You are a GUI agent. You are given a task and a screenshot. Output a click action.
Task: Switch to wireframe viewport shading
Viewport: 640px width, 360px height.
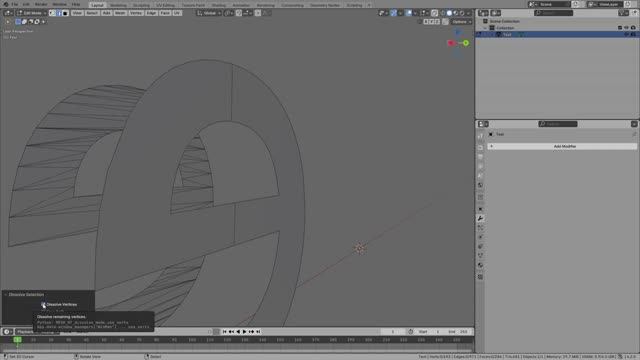click(x=443, y=13)
